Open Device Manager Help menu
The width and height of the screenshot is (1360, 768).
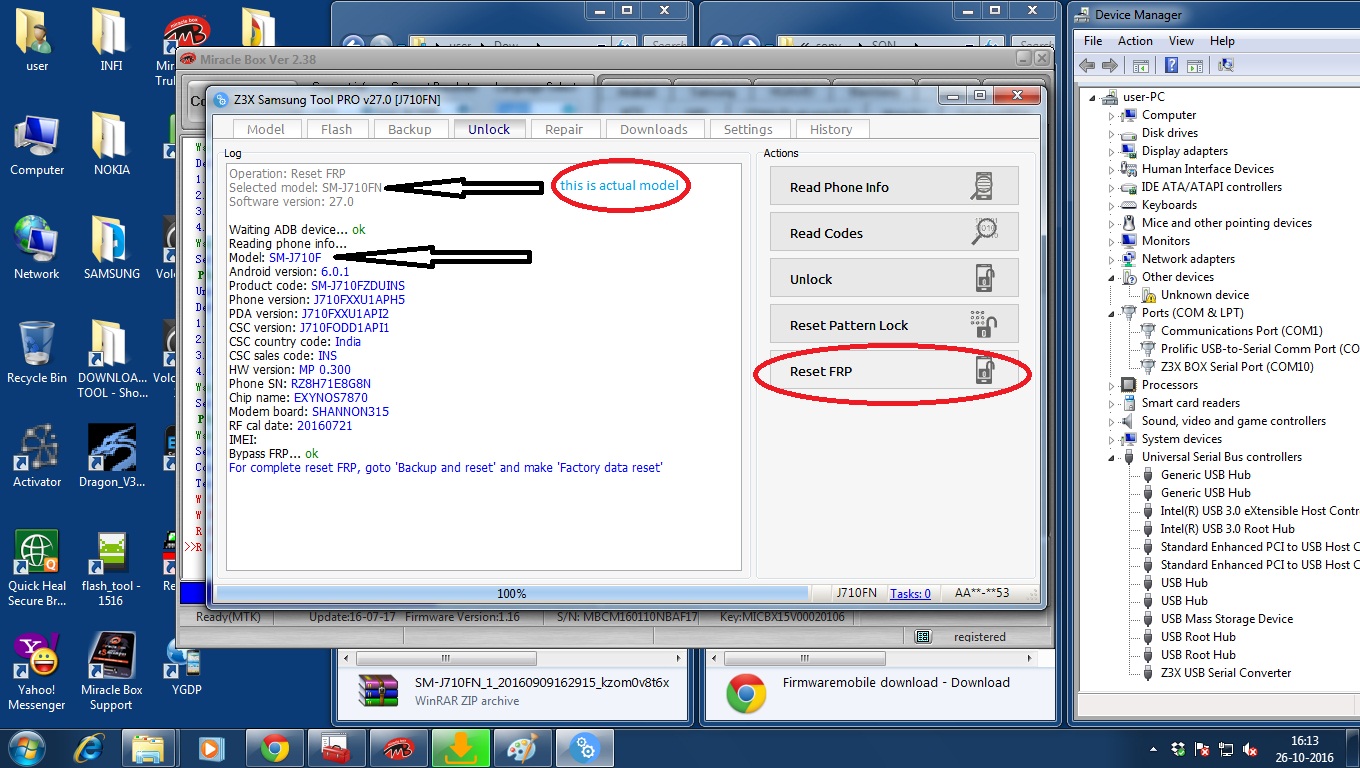tap(1222, 41)
